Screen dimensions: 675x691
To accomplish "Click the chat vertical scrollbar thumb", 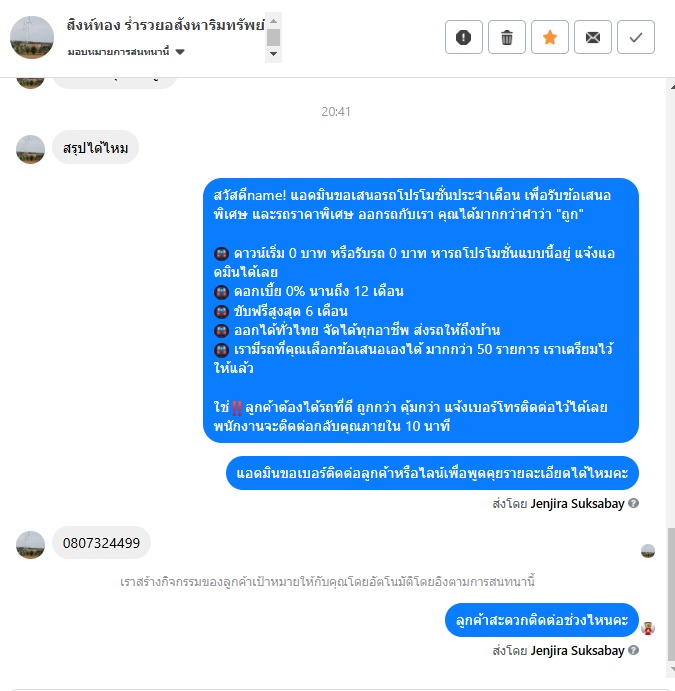I will point(671,594).
